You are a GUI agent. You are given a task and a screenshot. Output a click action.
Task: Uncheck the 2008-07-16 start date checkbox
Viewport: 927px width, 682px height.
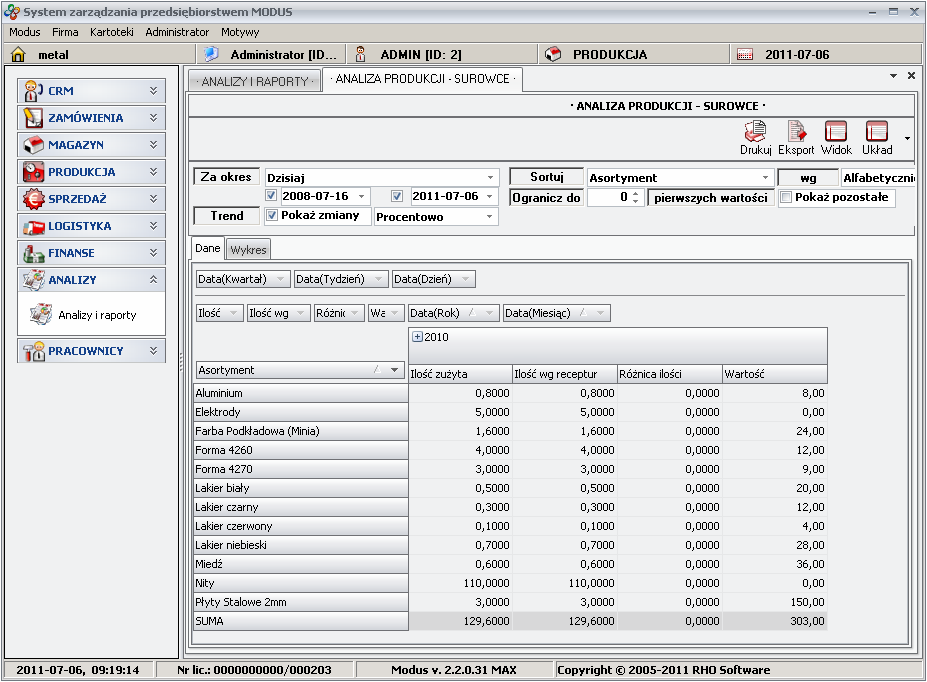[x=272, y=197]
